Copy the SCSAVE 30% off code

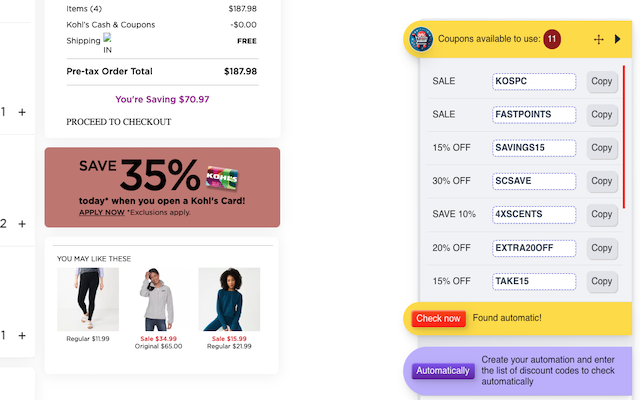pyautogui.click(x=602, y=181)
